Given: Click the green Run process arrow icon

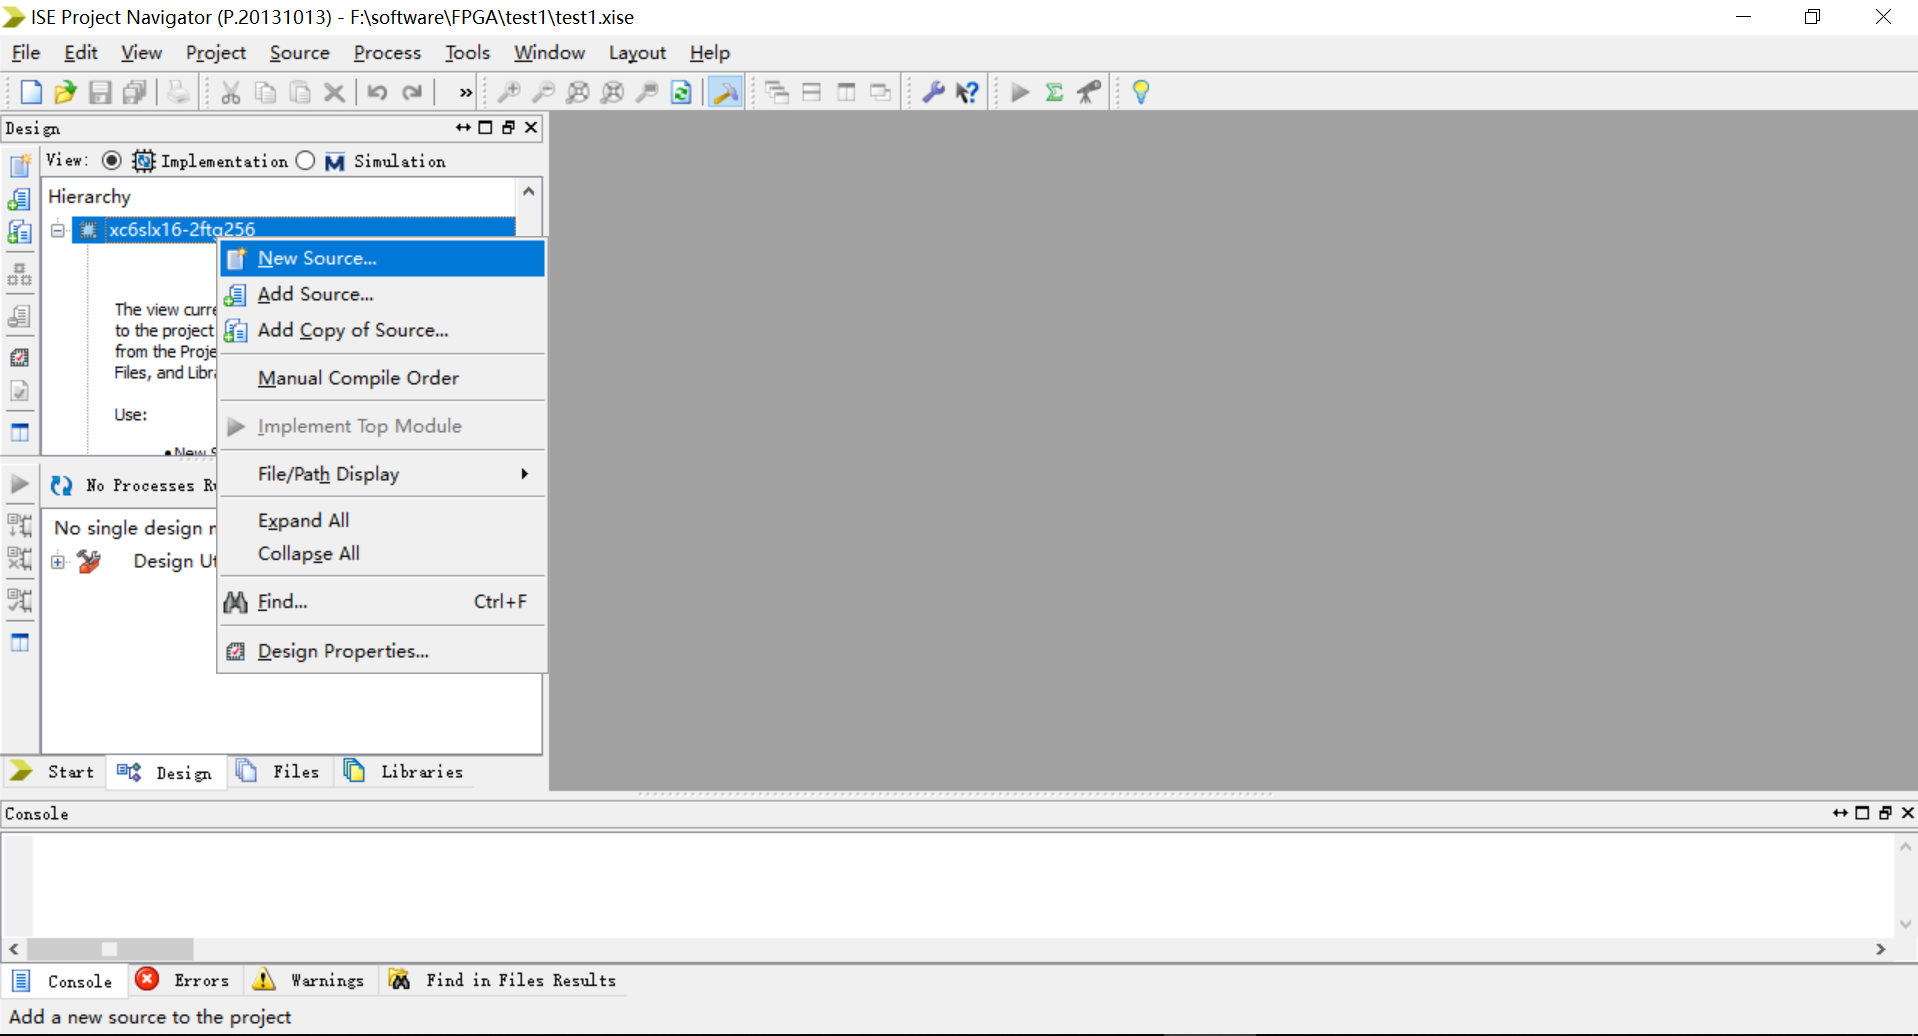Looking at the screenshot, I should 1019,91.
